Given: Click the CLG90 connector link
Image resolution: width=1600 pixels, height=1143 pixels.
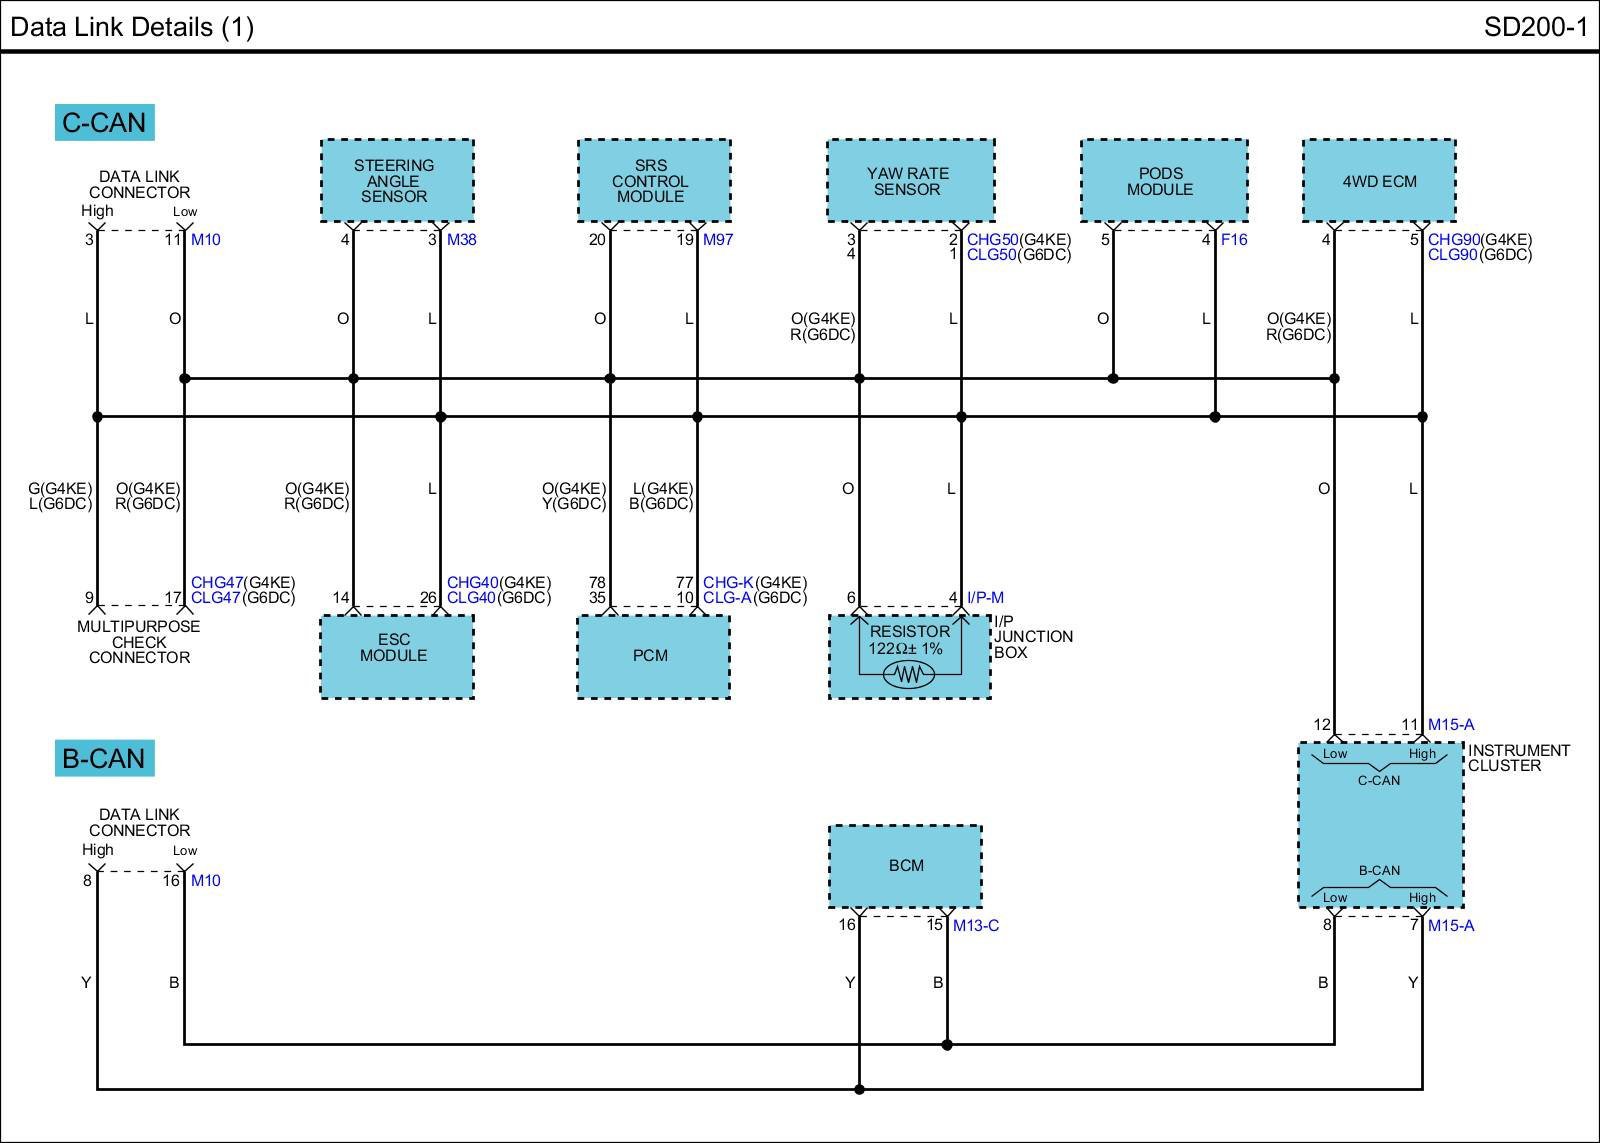Looking at the screenshot, I should 1453,255.
